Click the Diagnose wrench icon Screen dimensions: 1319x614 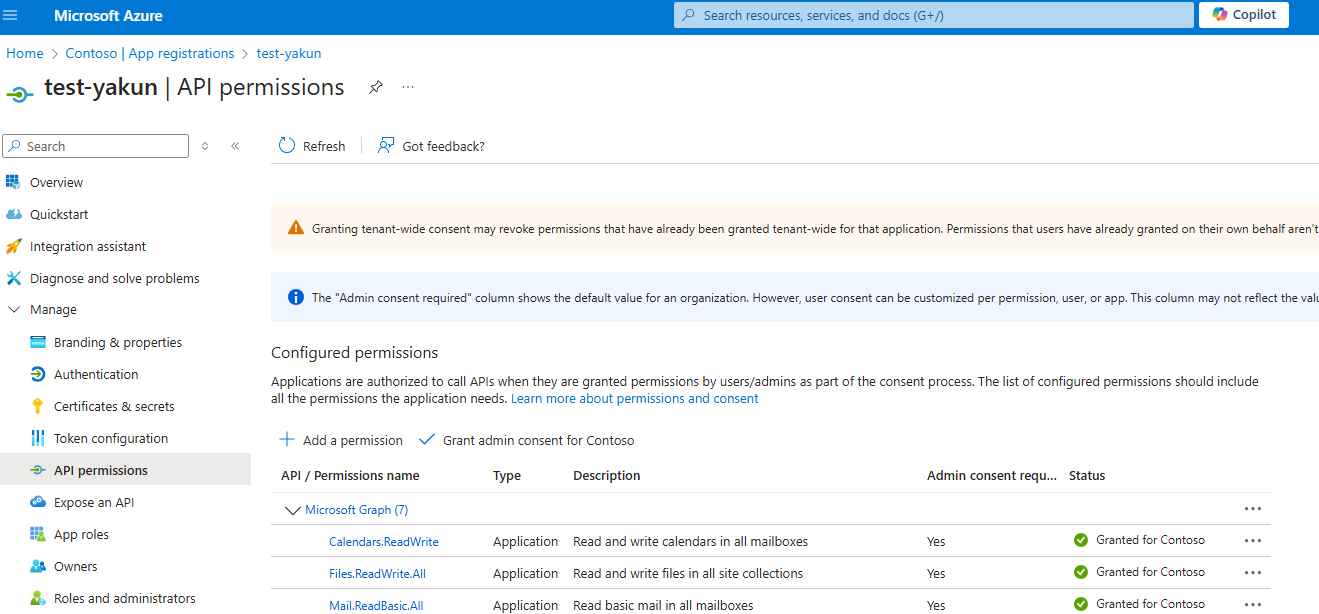point(13,278)
